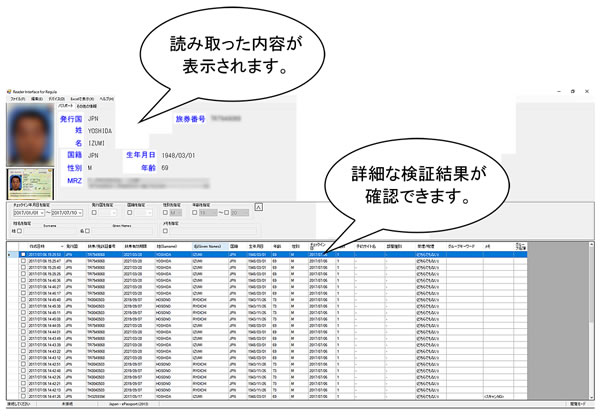Sort by the 作成日時 column header
Image resolution: width=600 pixels, height=416 pixels.
click(x=47, y=245)
